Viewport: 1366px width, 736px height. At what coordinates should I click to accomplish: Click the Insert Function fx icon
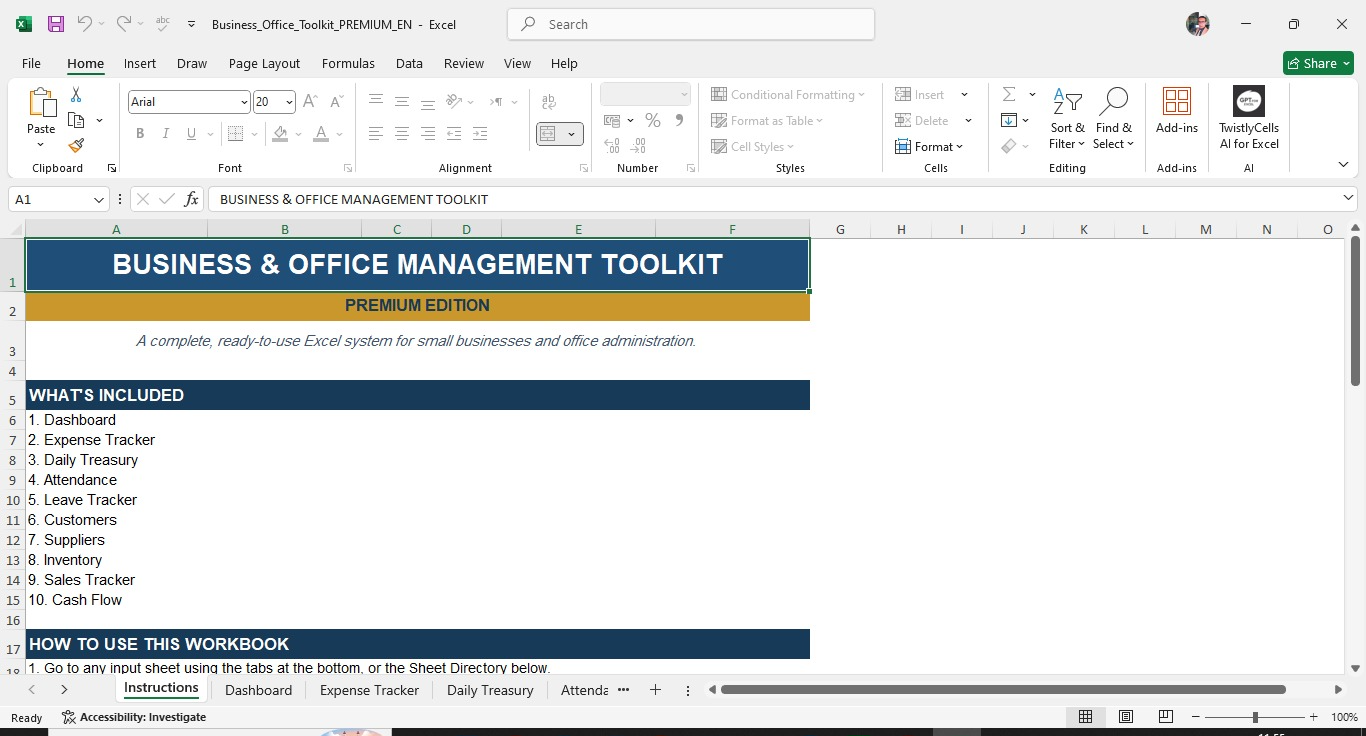point(192,199)
